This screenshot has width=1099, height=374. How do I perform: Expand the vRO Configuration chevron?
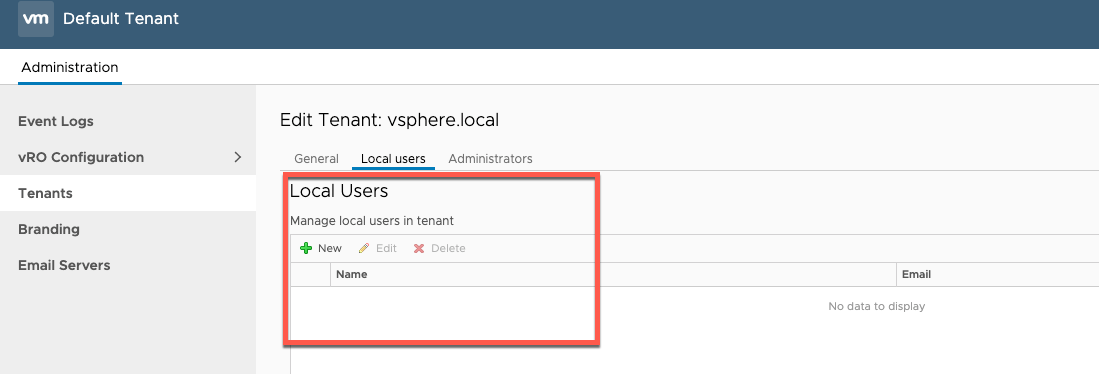238,157
